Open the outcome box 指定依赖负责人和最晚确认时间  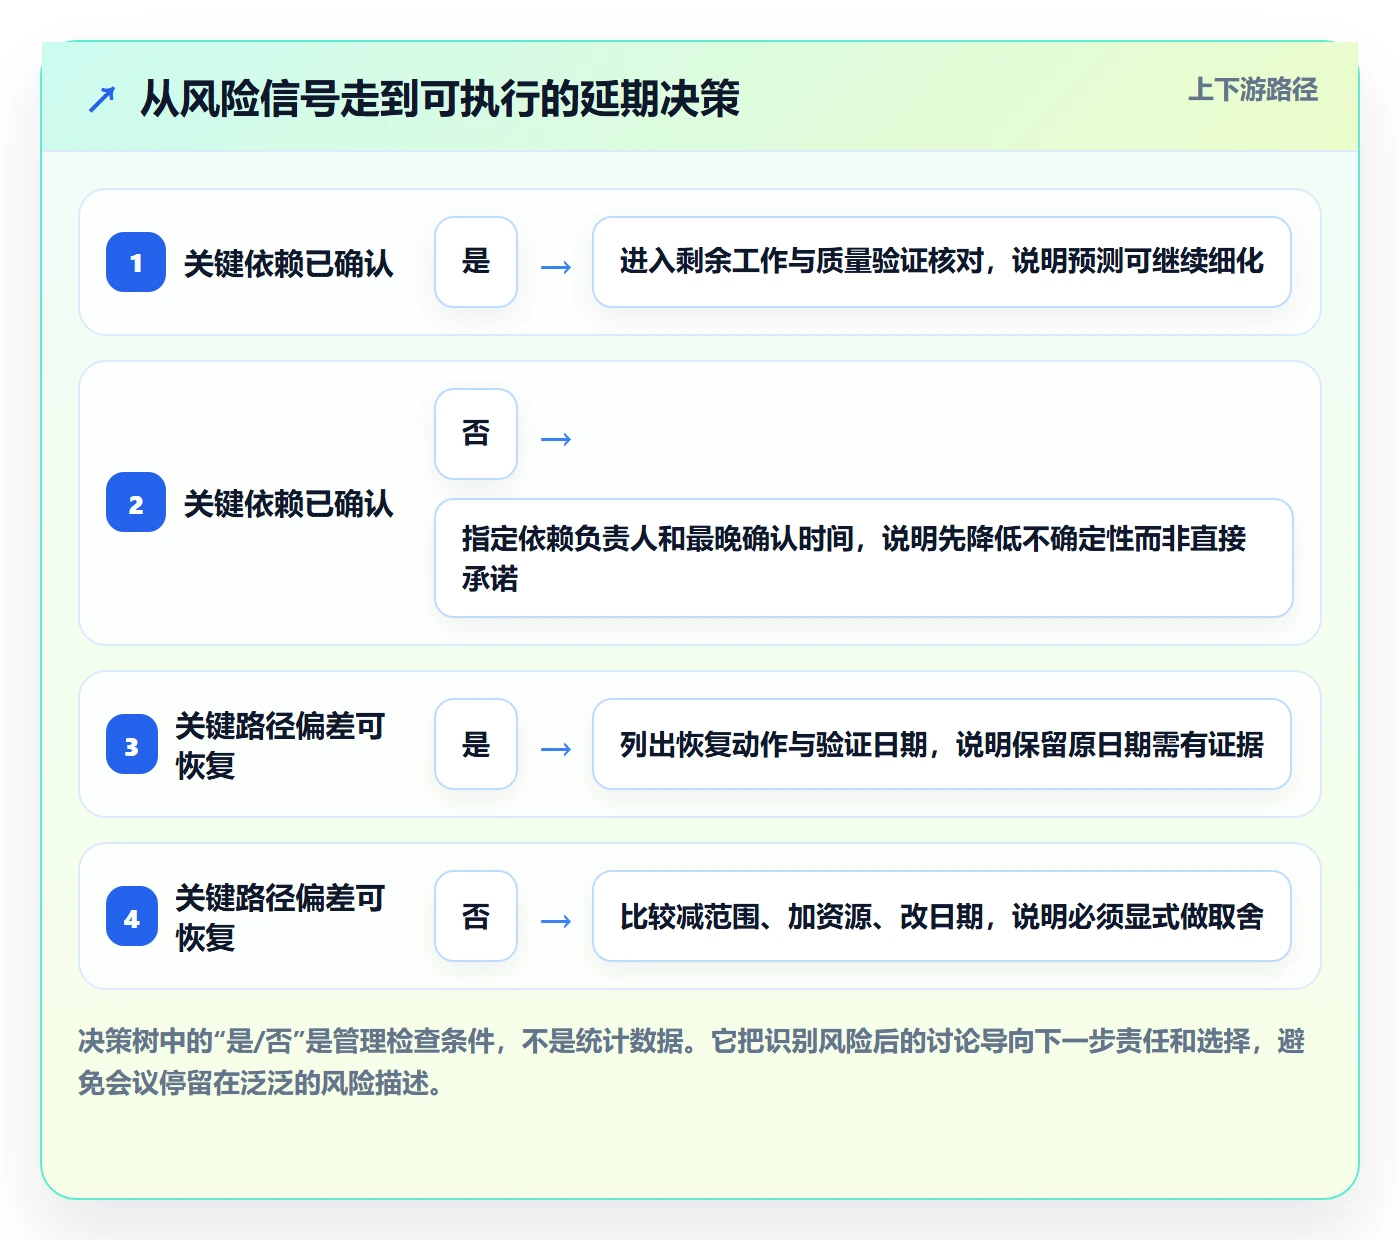[x=864, y=558]
